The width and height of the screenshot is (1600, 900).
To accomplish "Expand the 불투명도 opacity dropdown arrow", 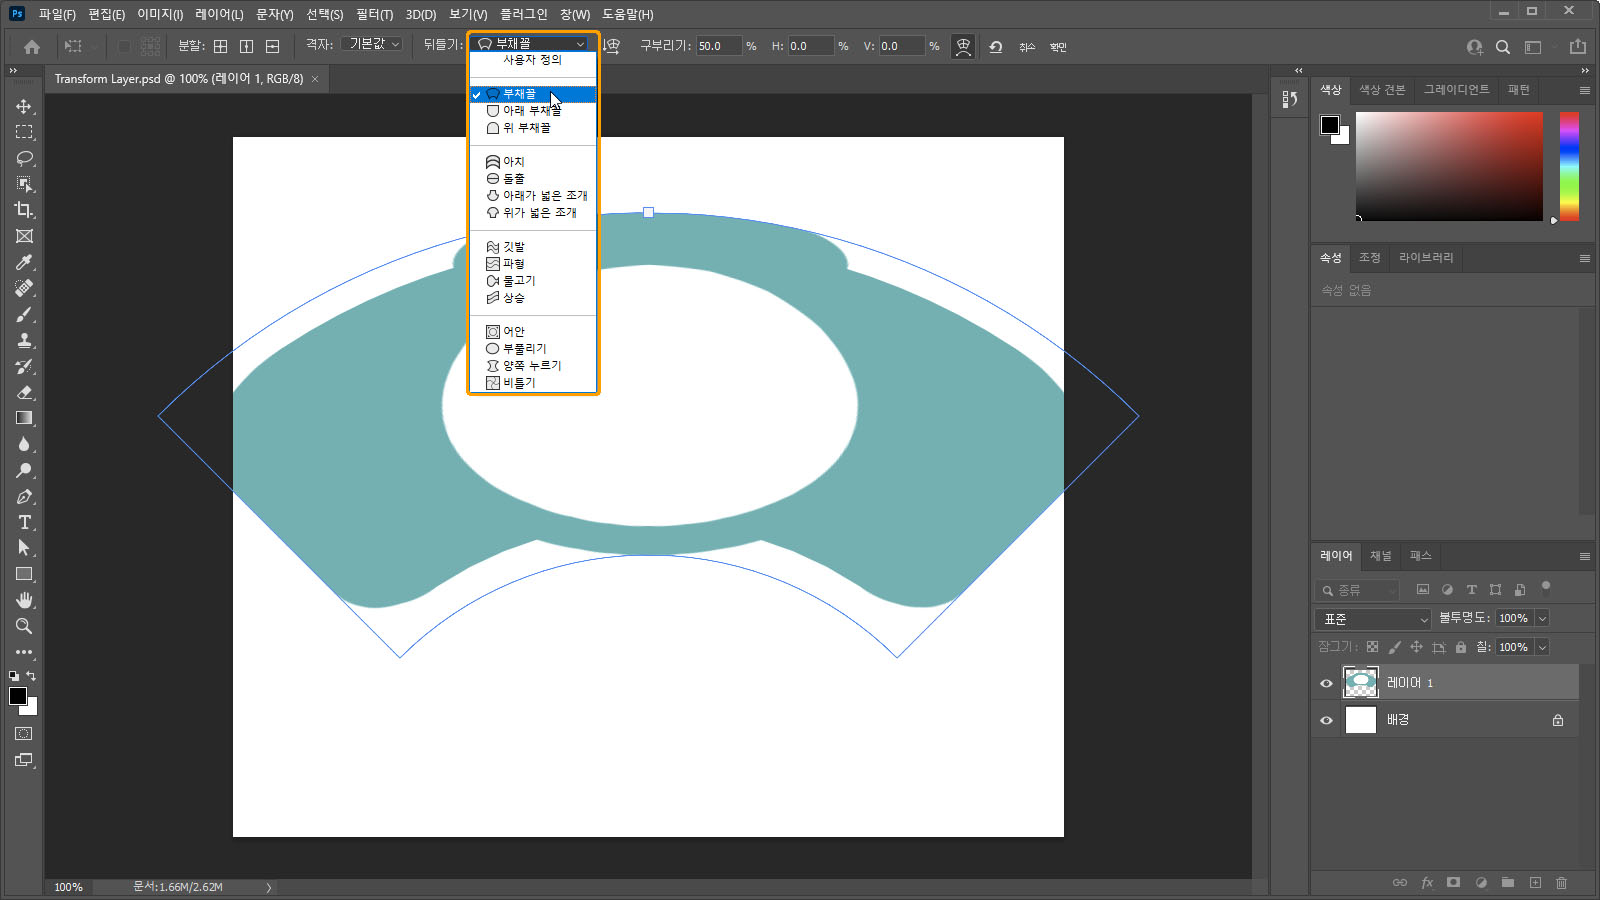I will click(x=1542, y=618).
